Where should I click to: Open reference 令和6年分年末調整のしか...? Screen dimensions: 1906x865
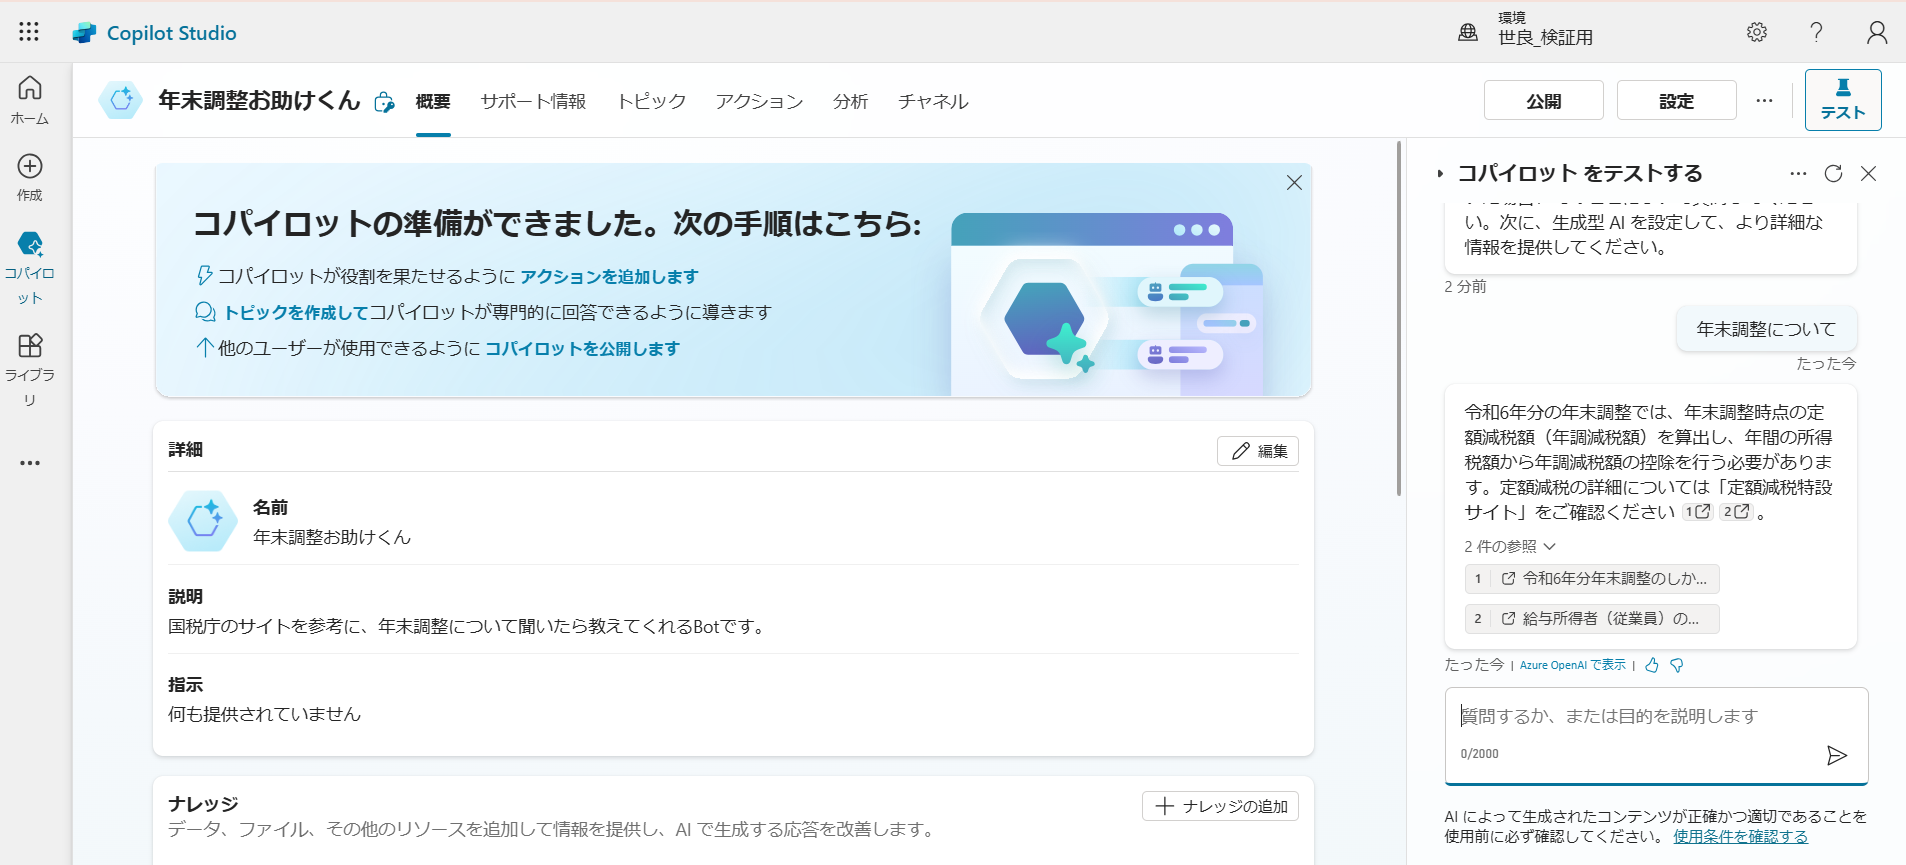pos(1592,579)
